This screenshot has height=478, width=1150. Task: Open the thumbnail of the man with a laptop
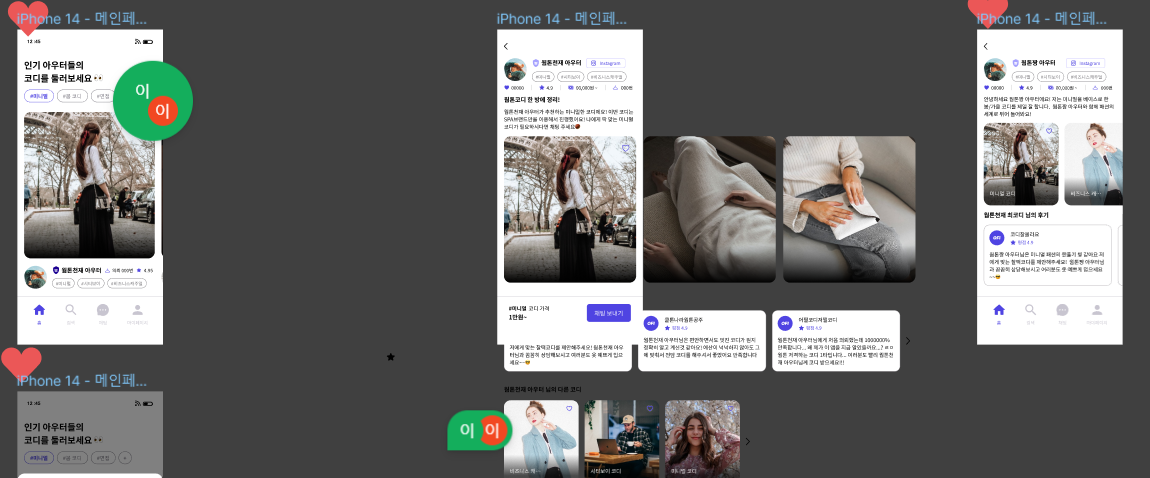click(x=622, y=438)
